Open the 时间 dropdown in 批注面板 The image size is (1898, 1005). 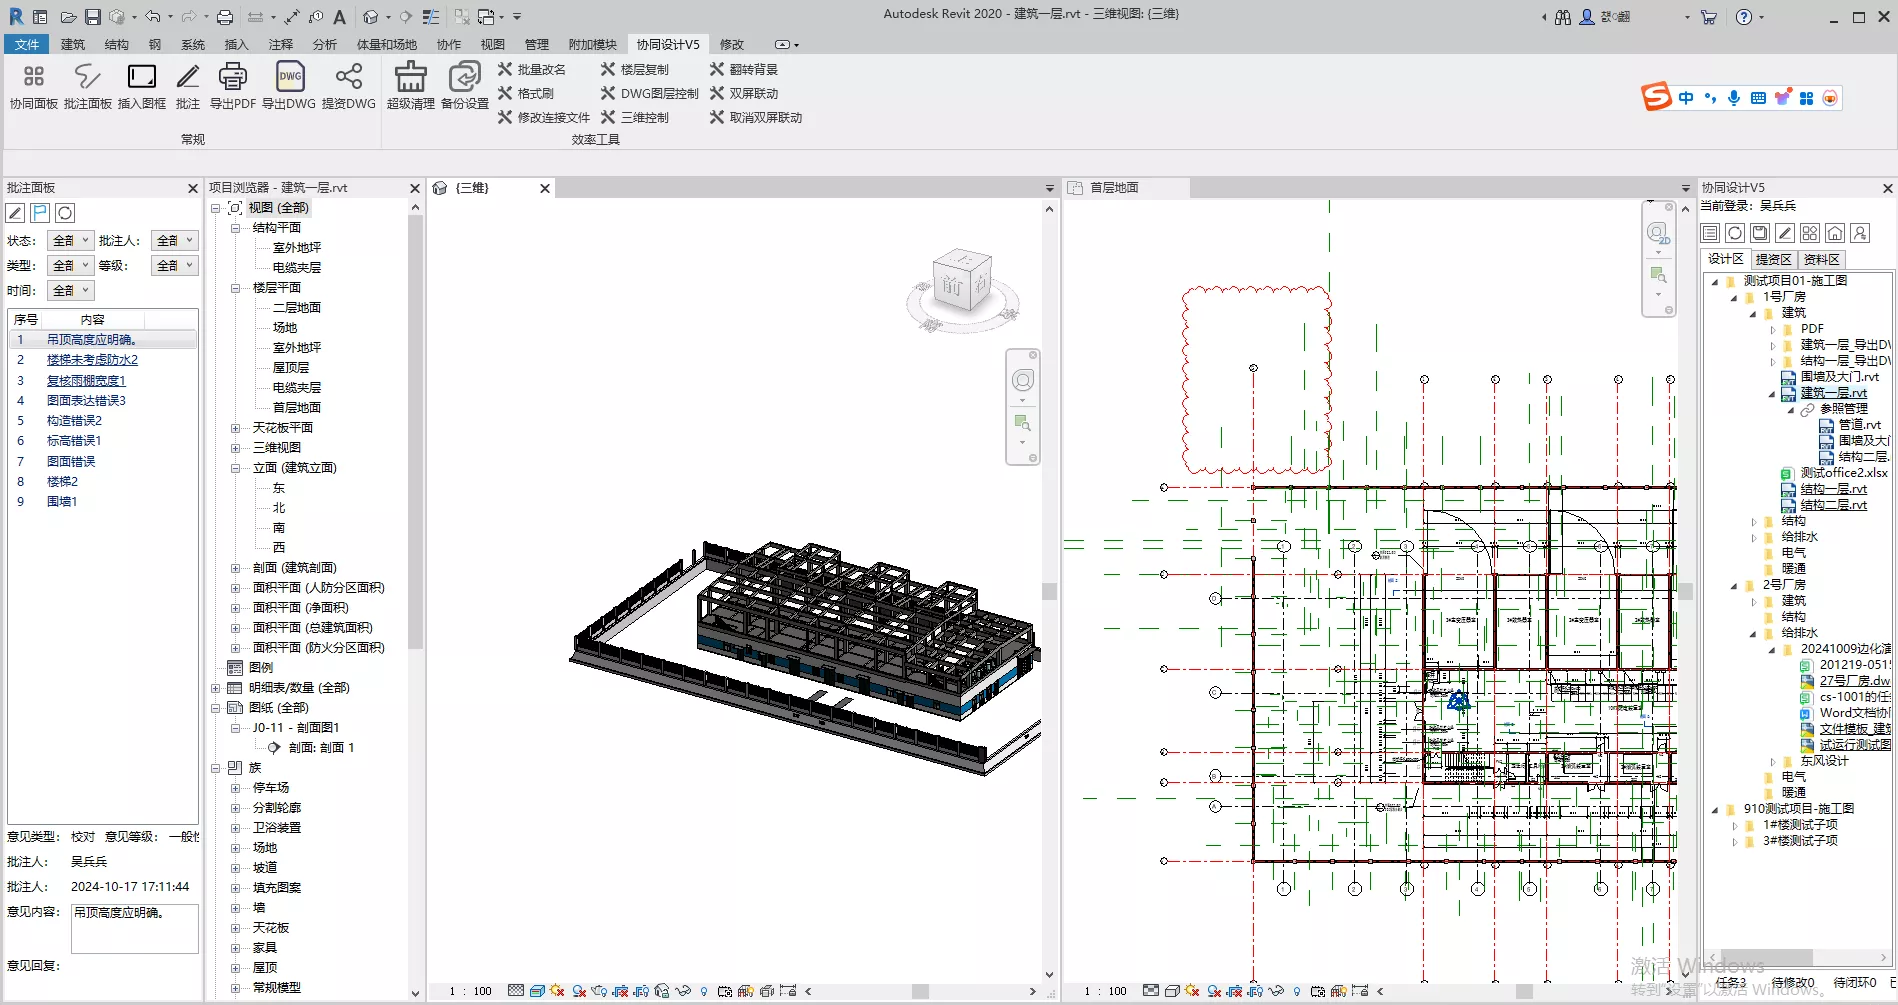point(71,290)
